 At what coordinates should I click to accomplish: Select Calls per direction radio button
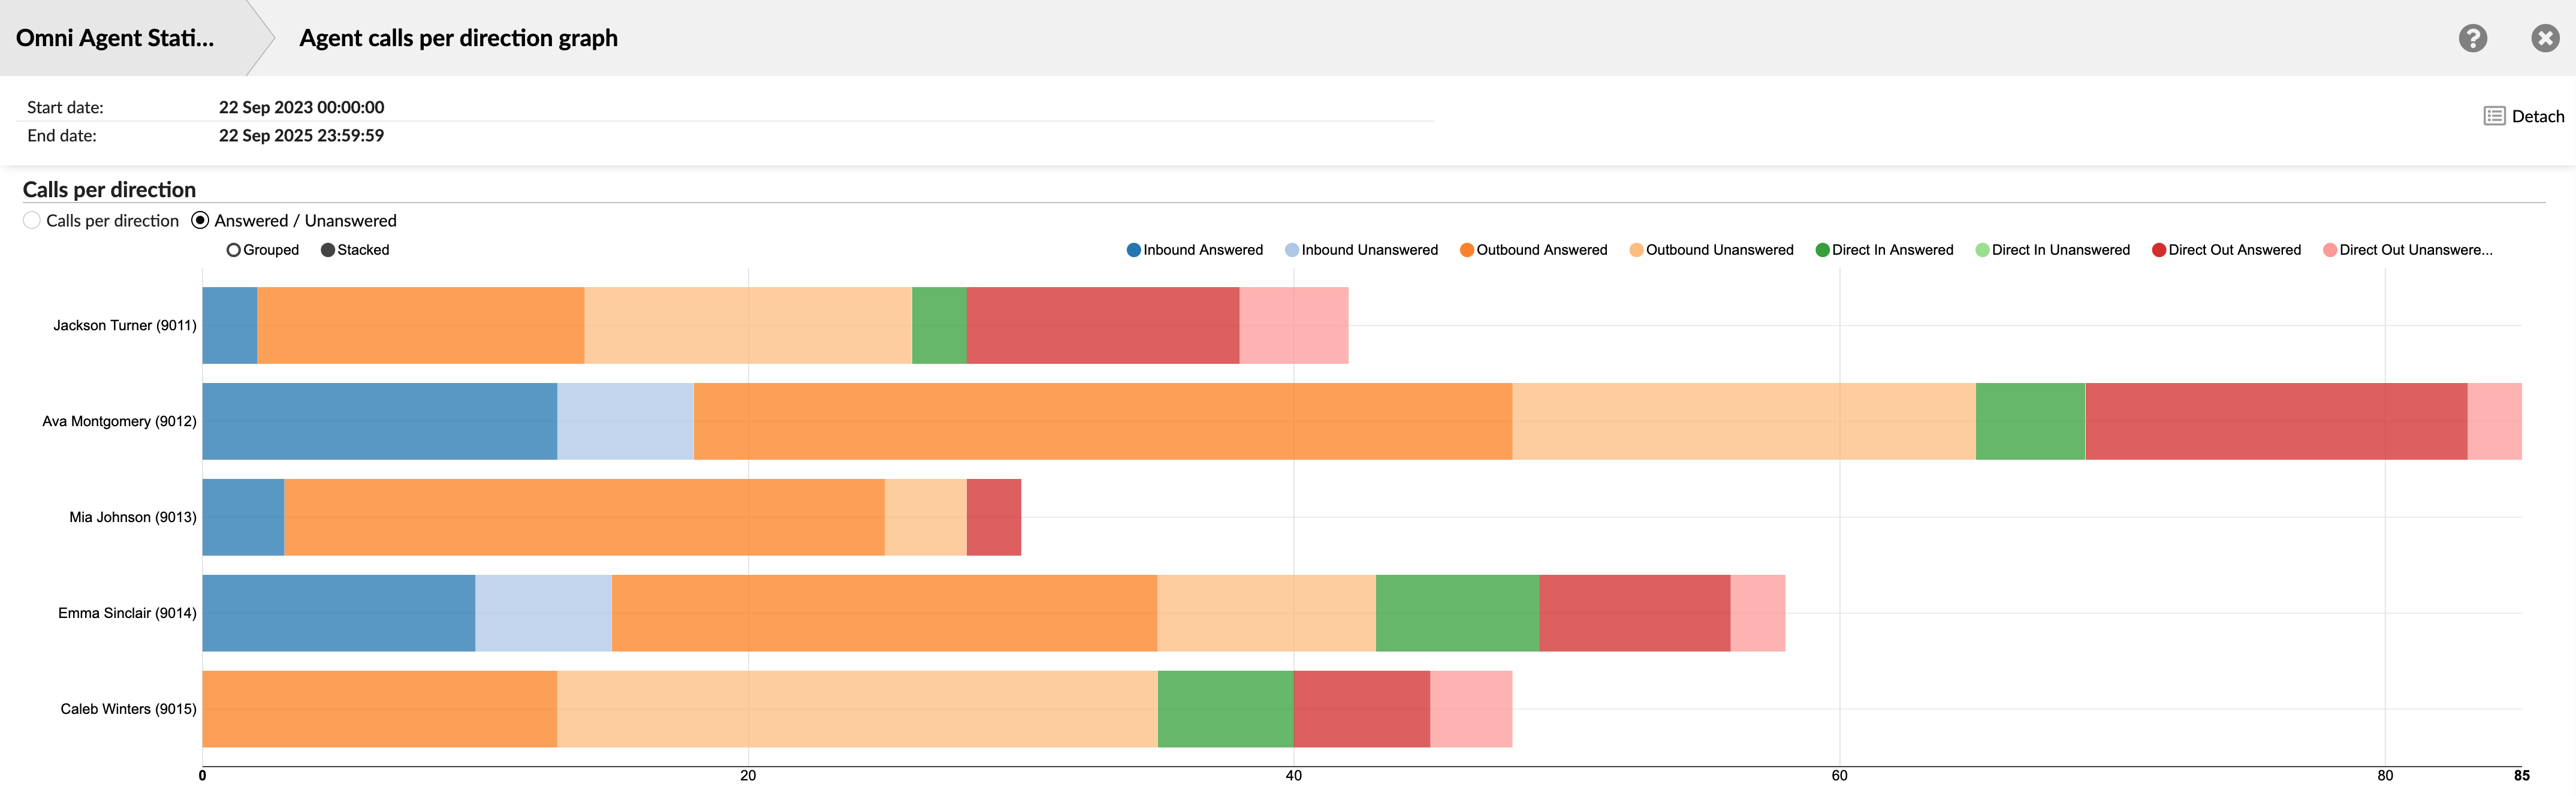point(32,220)
